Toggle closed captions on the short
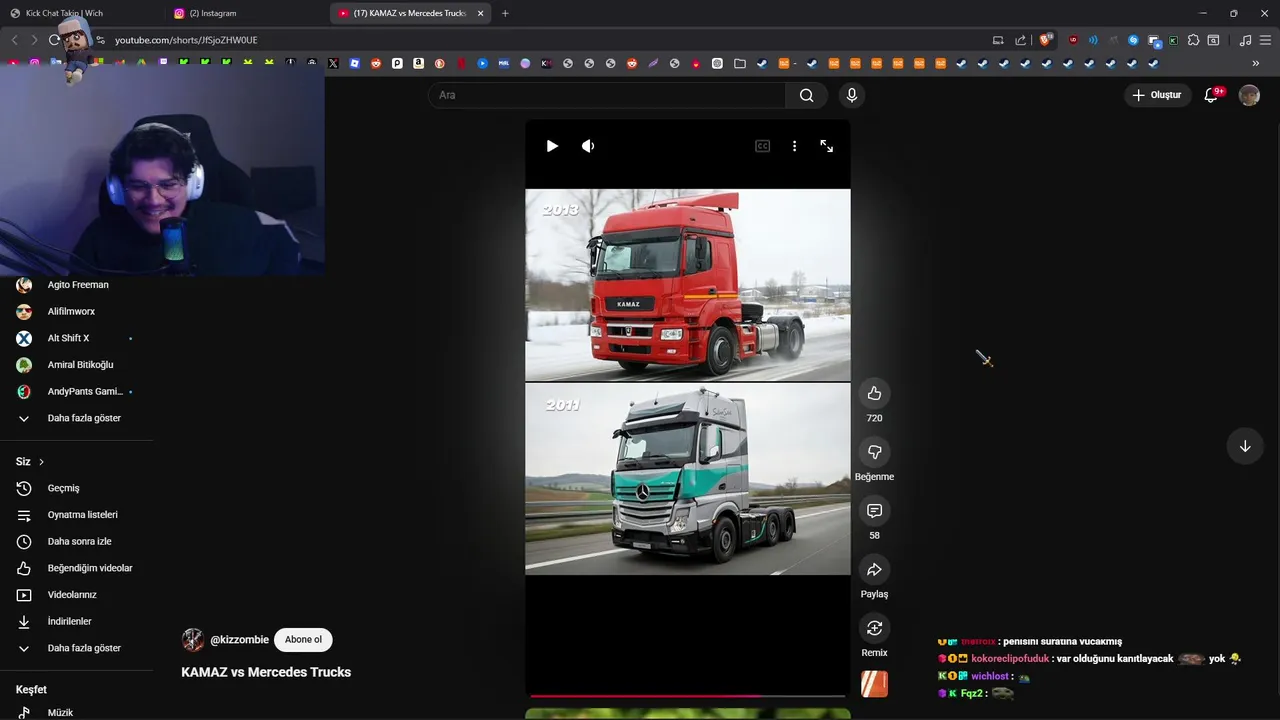This screenshot has height=720, width=1280. [762, 146]
